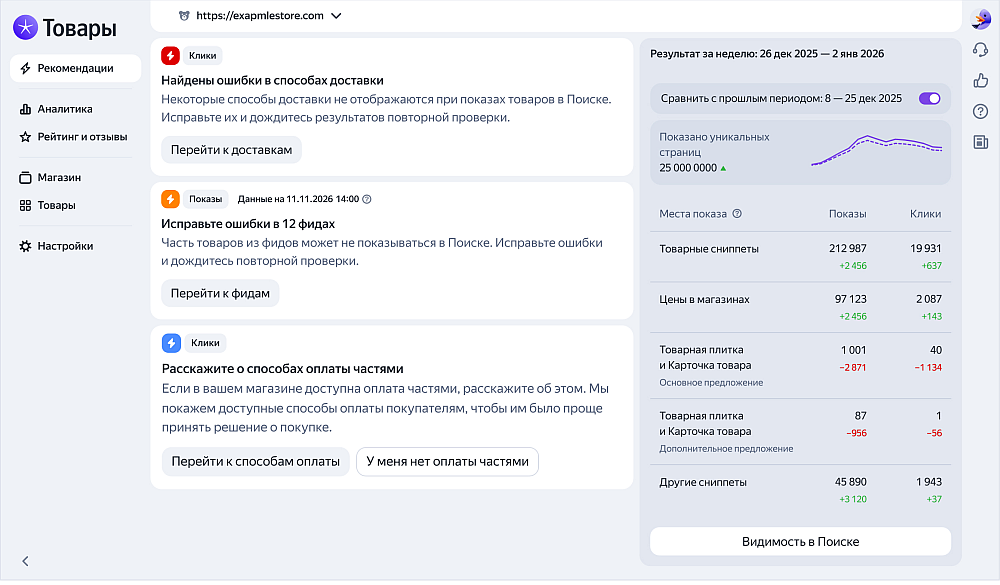The width and height of the screenshot is (1000, 585).
Task: Click the shop icon beside Магазин
Action: click(x=26, y=177)
